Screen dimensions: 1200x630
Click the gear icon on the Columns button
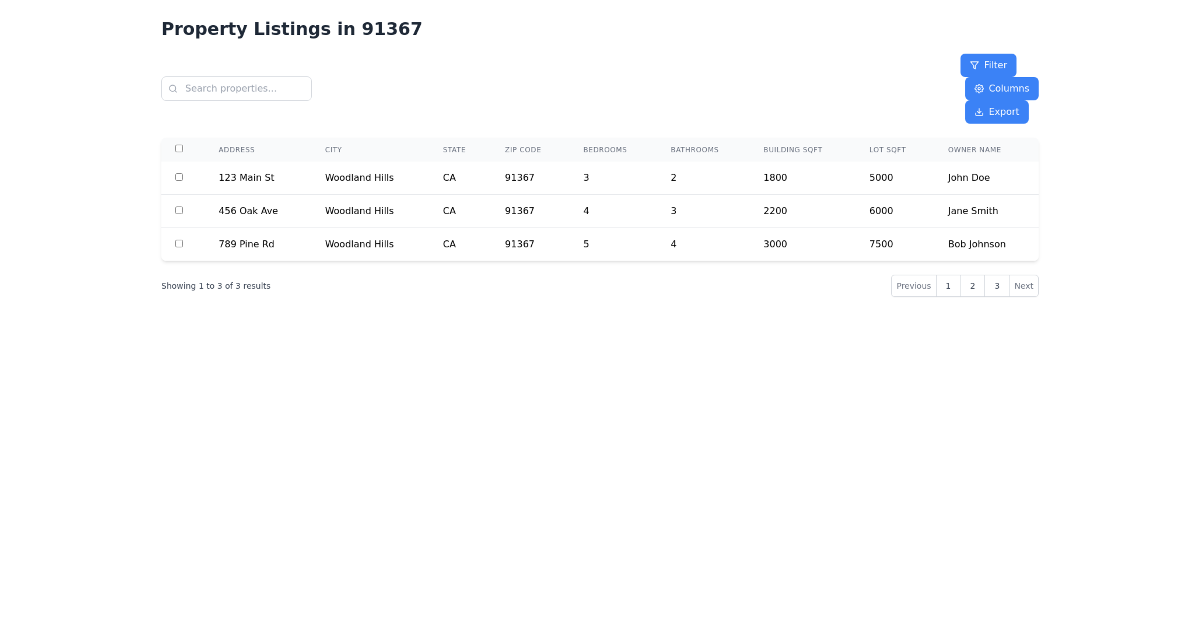pyautogui.click(x=979, y=88)
